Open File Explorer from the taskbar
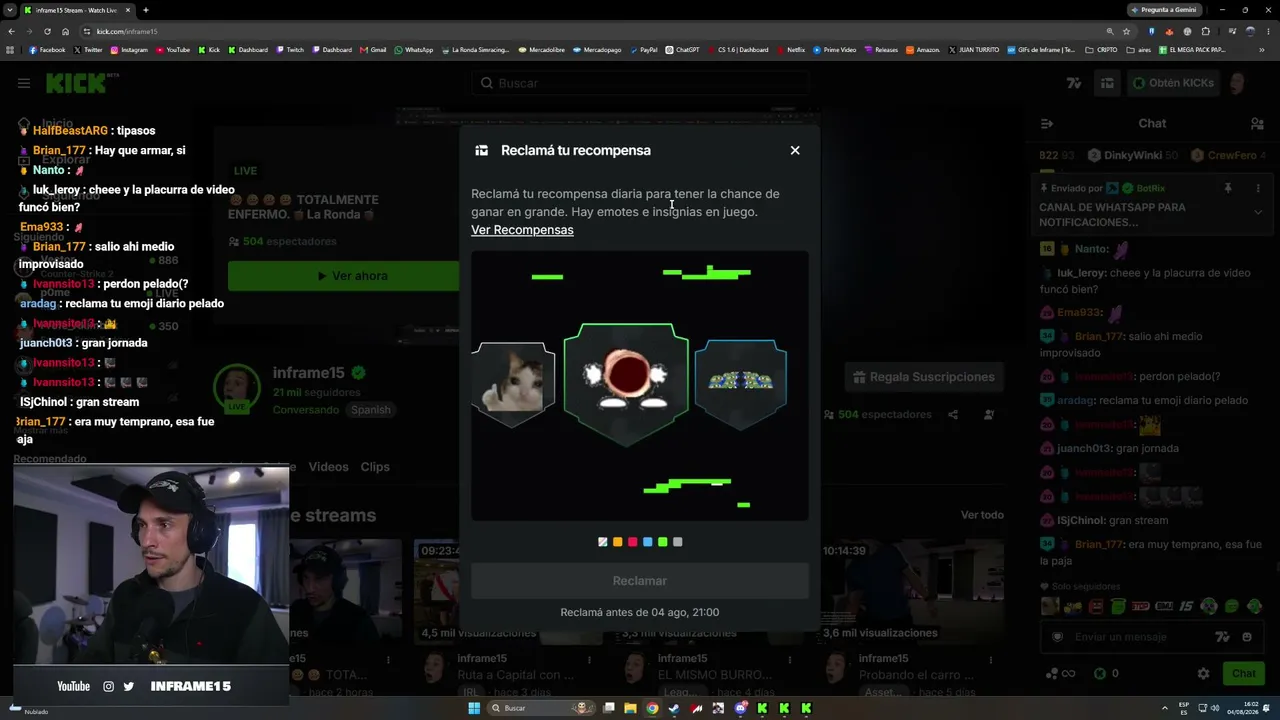 (630, 708)
